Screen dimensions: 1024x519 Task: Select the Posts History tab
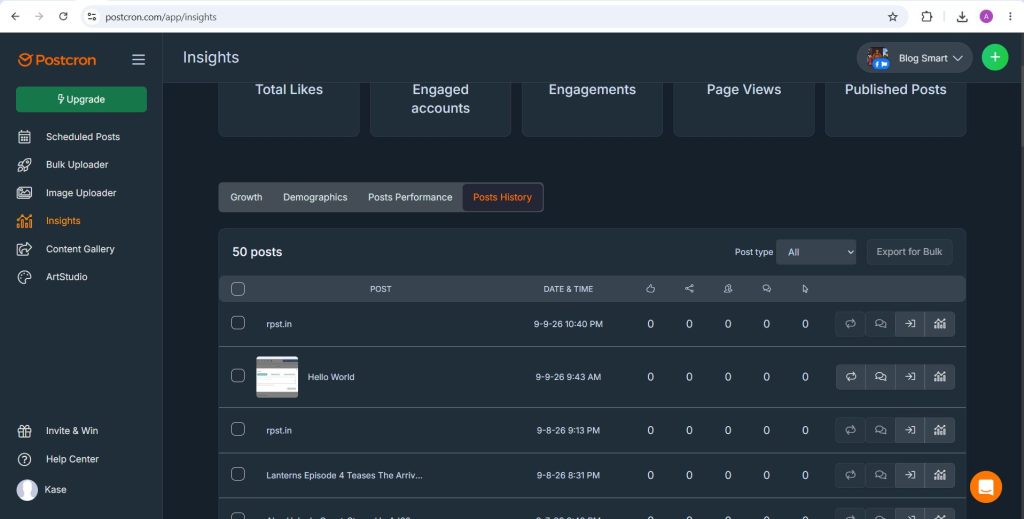pyautogui.click(x=502, y=197)
